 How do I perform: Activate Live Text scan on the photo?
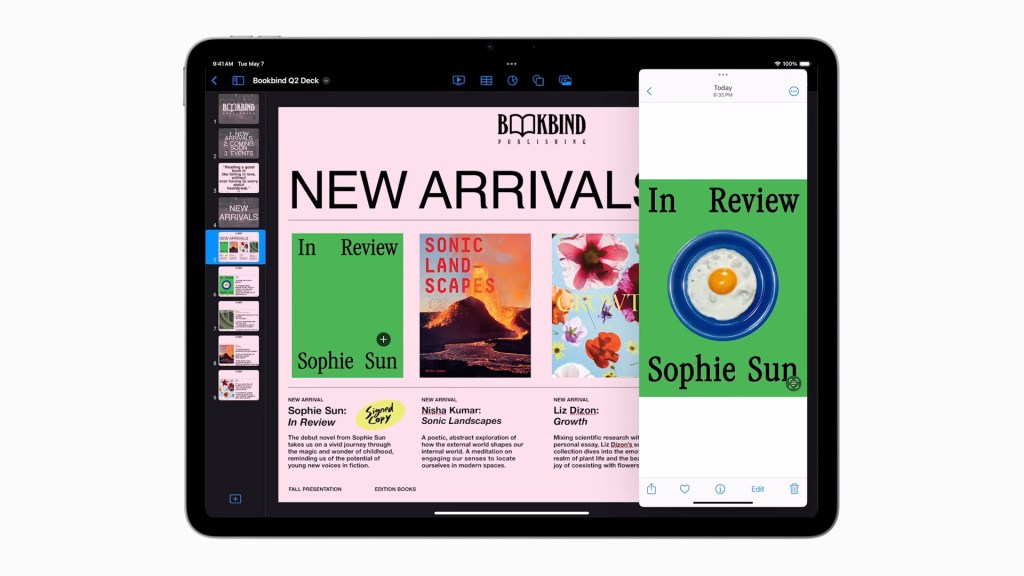coord(793,383)
